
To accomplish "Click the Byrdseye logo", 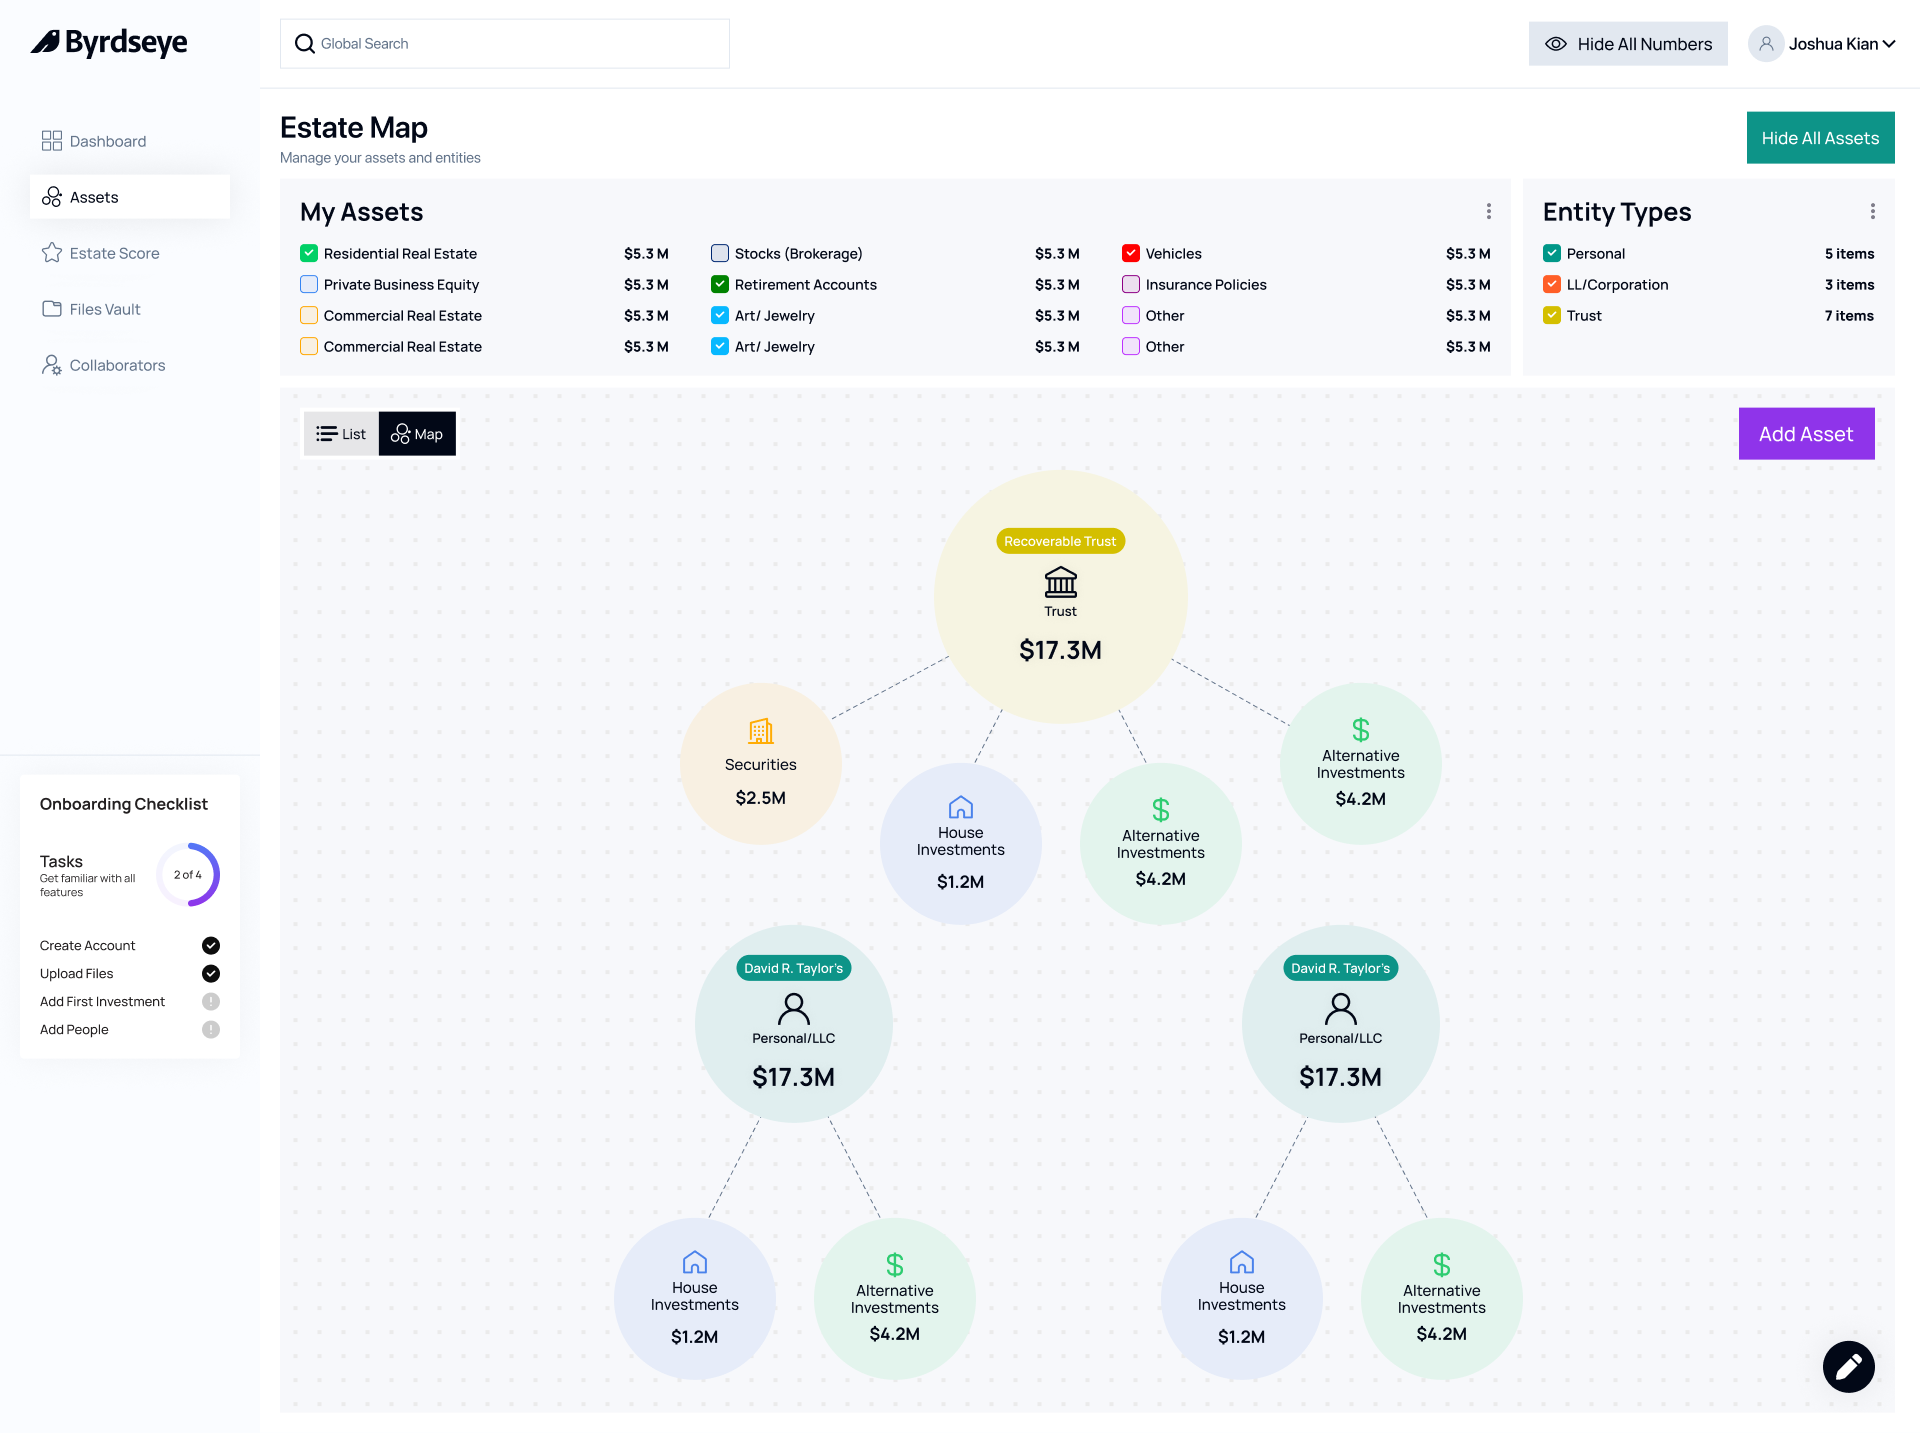I will click(109, 42).
